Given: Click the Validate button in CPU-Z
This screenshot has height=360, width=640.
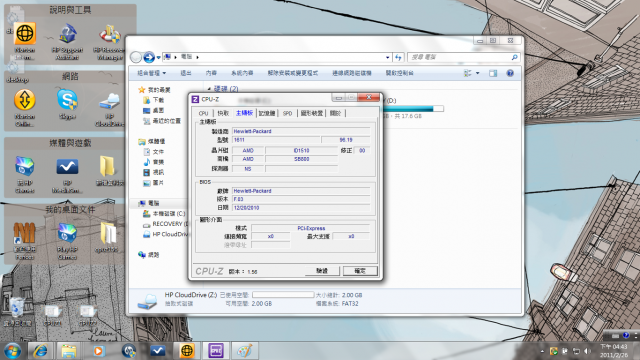Looking at the screenshot, I should coord(322,271).
